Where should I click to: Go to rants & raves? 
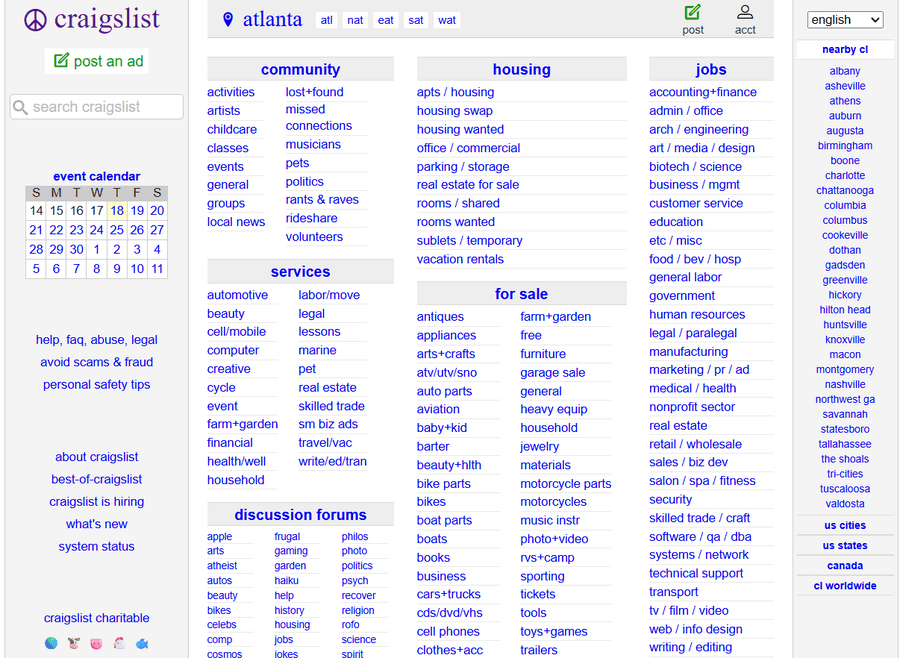pos(322,200)
